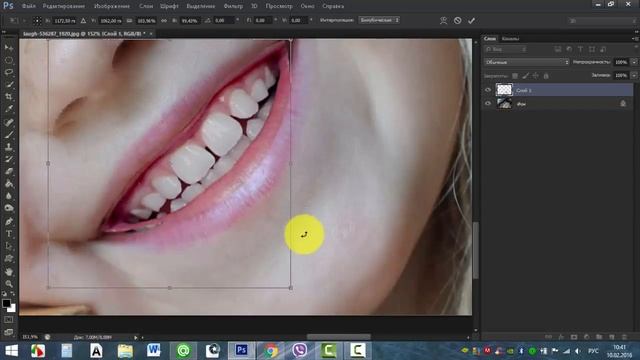Open the Слои menu
This screenshot has width=640, height=360.
[x=146, y=6]
